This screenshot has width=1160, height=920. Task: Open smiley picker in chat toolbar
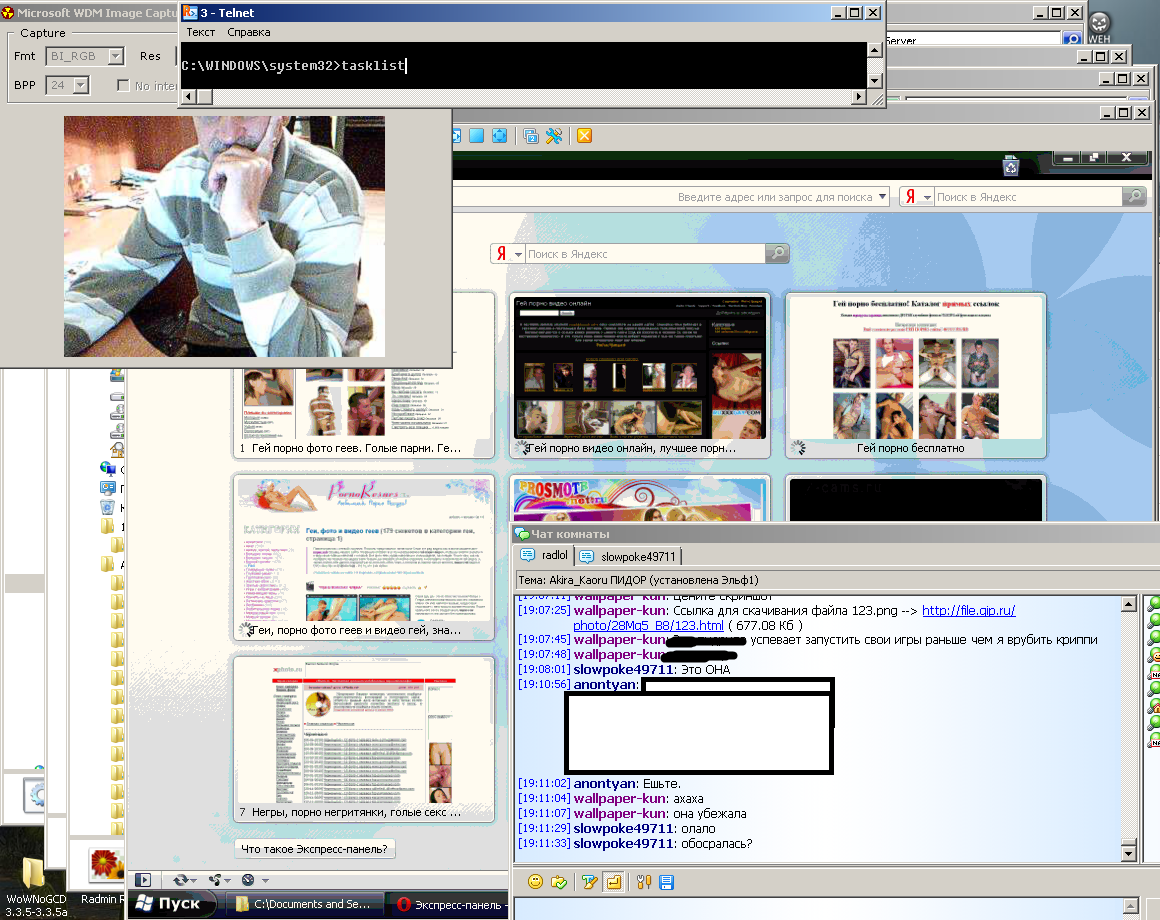point(535,882)
